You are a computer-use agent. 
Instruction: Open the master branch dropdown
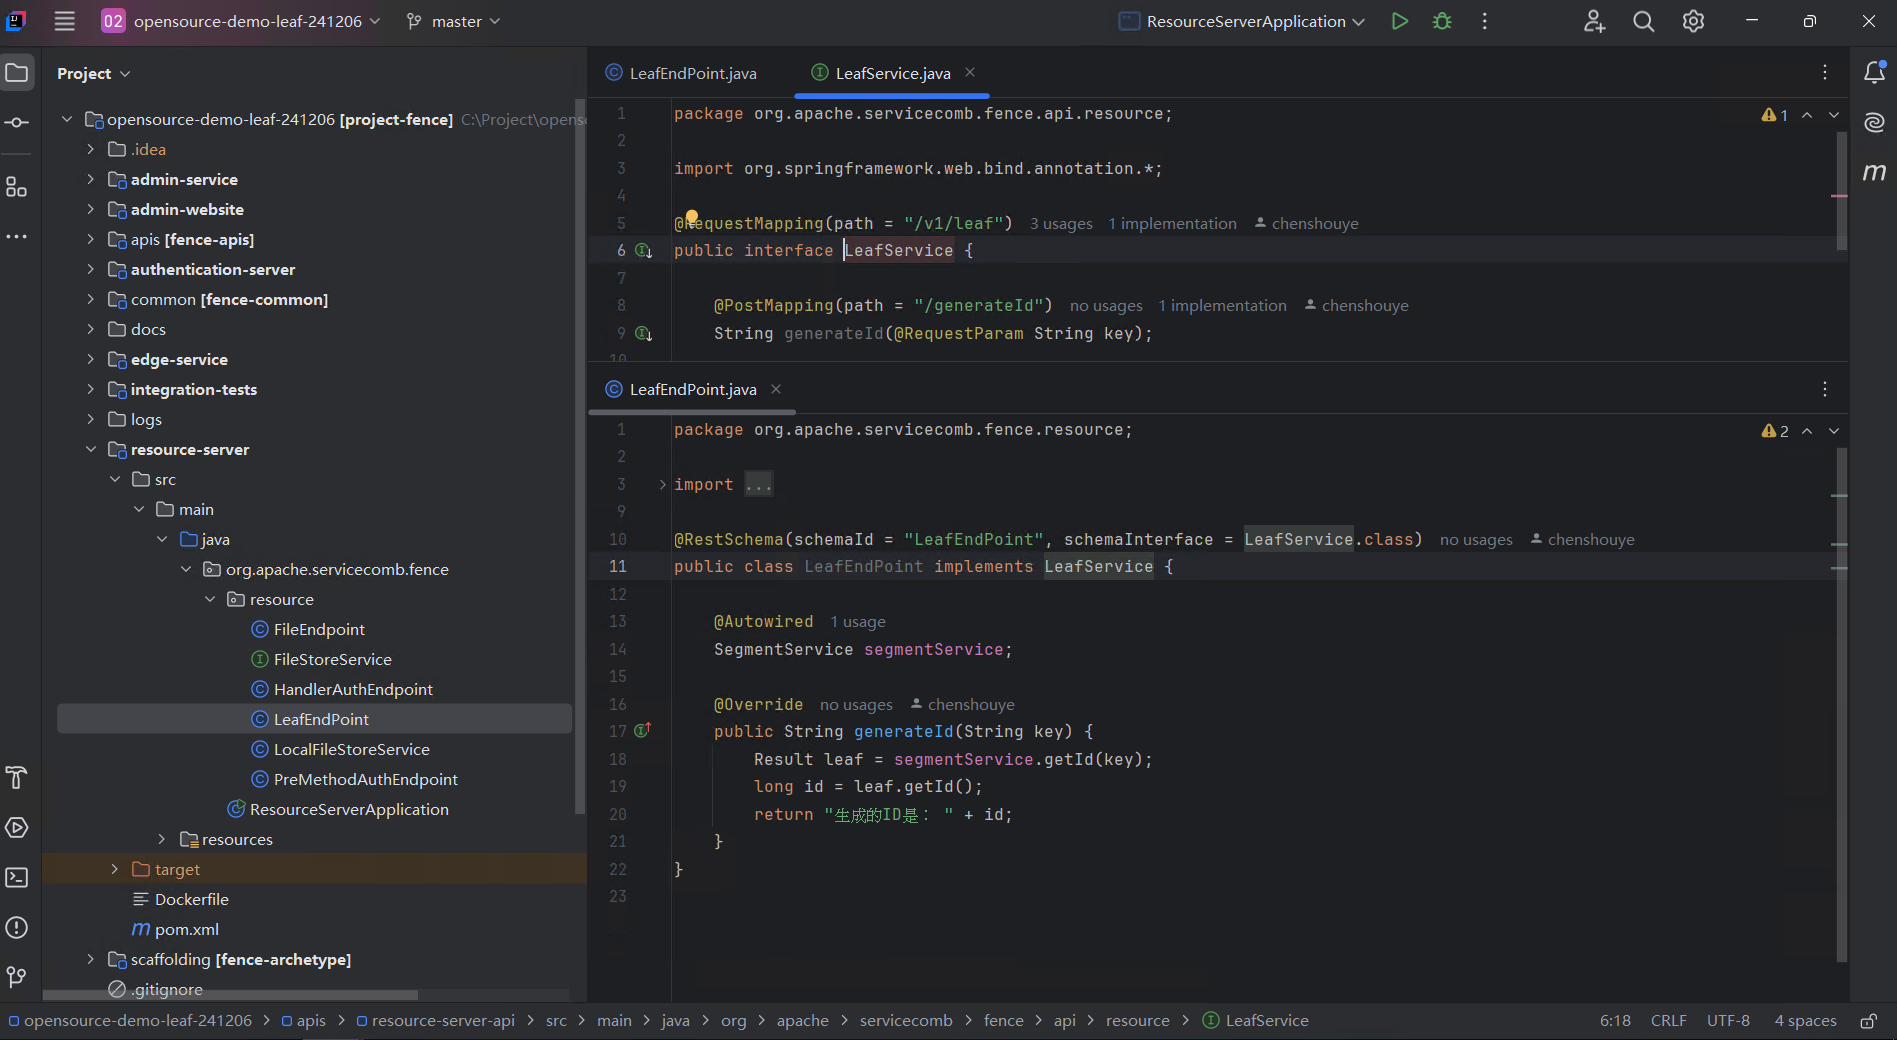click(x=454, y=21)
